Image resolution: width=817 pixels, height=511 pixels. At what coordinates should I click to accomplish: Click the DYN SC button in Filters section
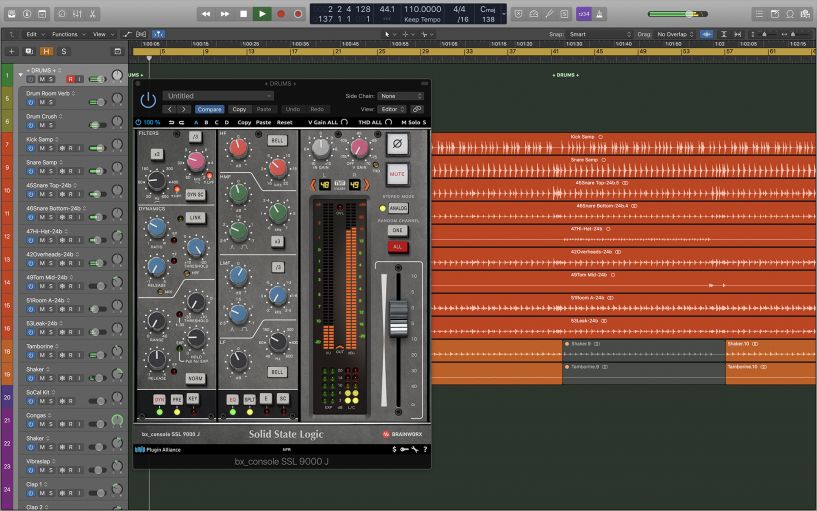[x=195, y=194]
